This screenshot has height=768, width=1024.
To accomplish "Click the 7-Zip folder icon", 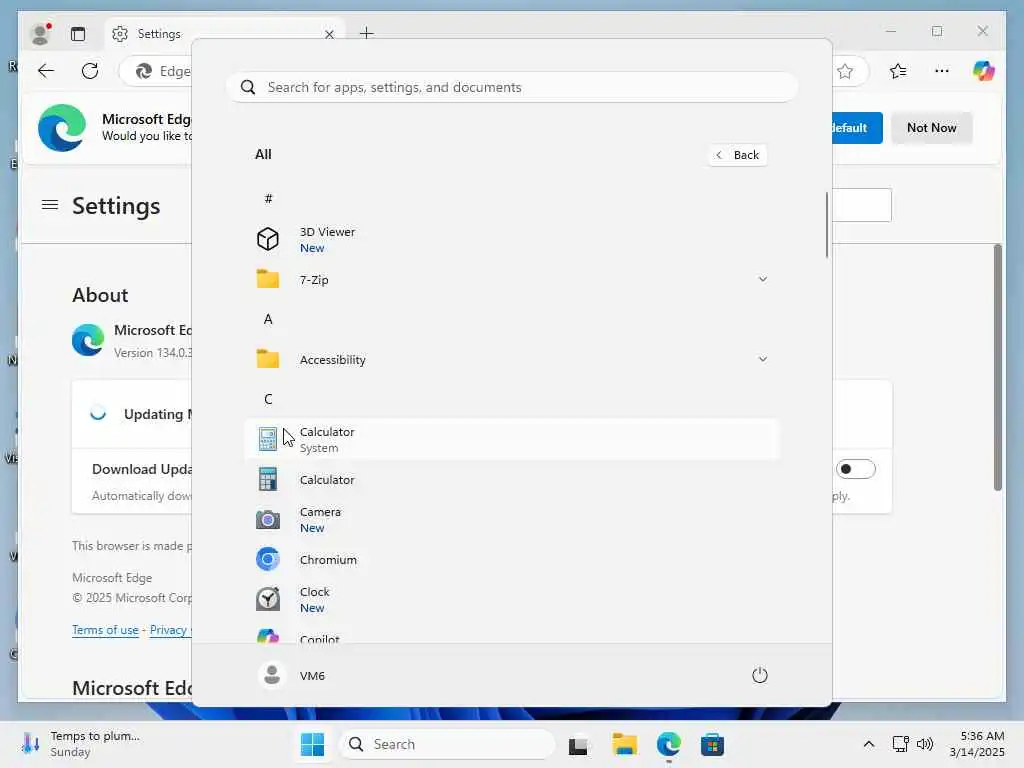I will tap(268, 279).
